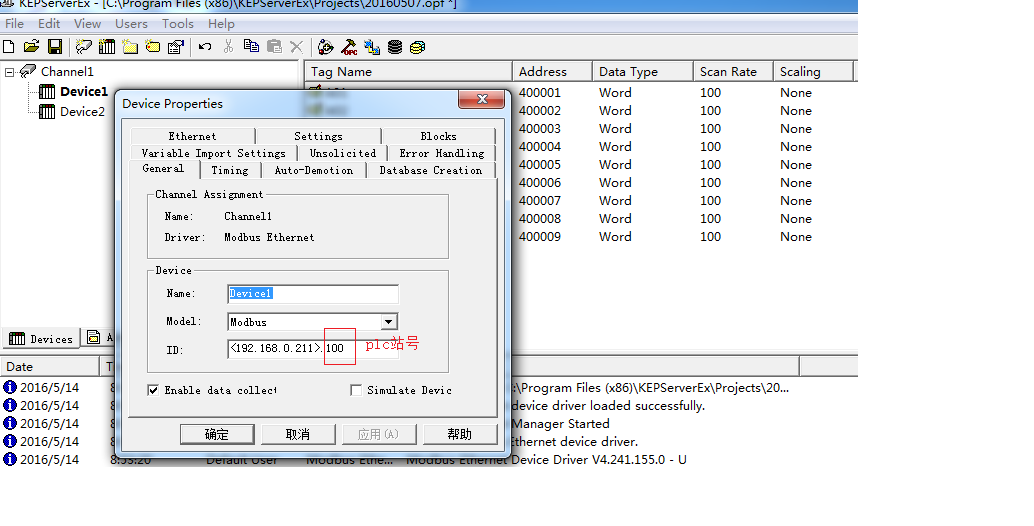This screenshot has height=526, width=1034.
Task: Click the Scaling column header
Action: pos(813,71)
